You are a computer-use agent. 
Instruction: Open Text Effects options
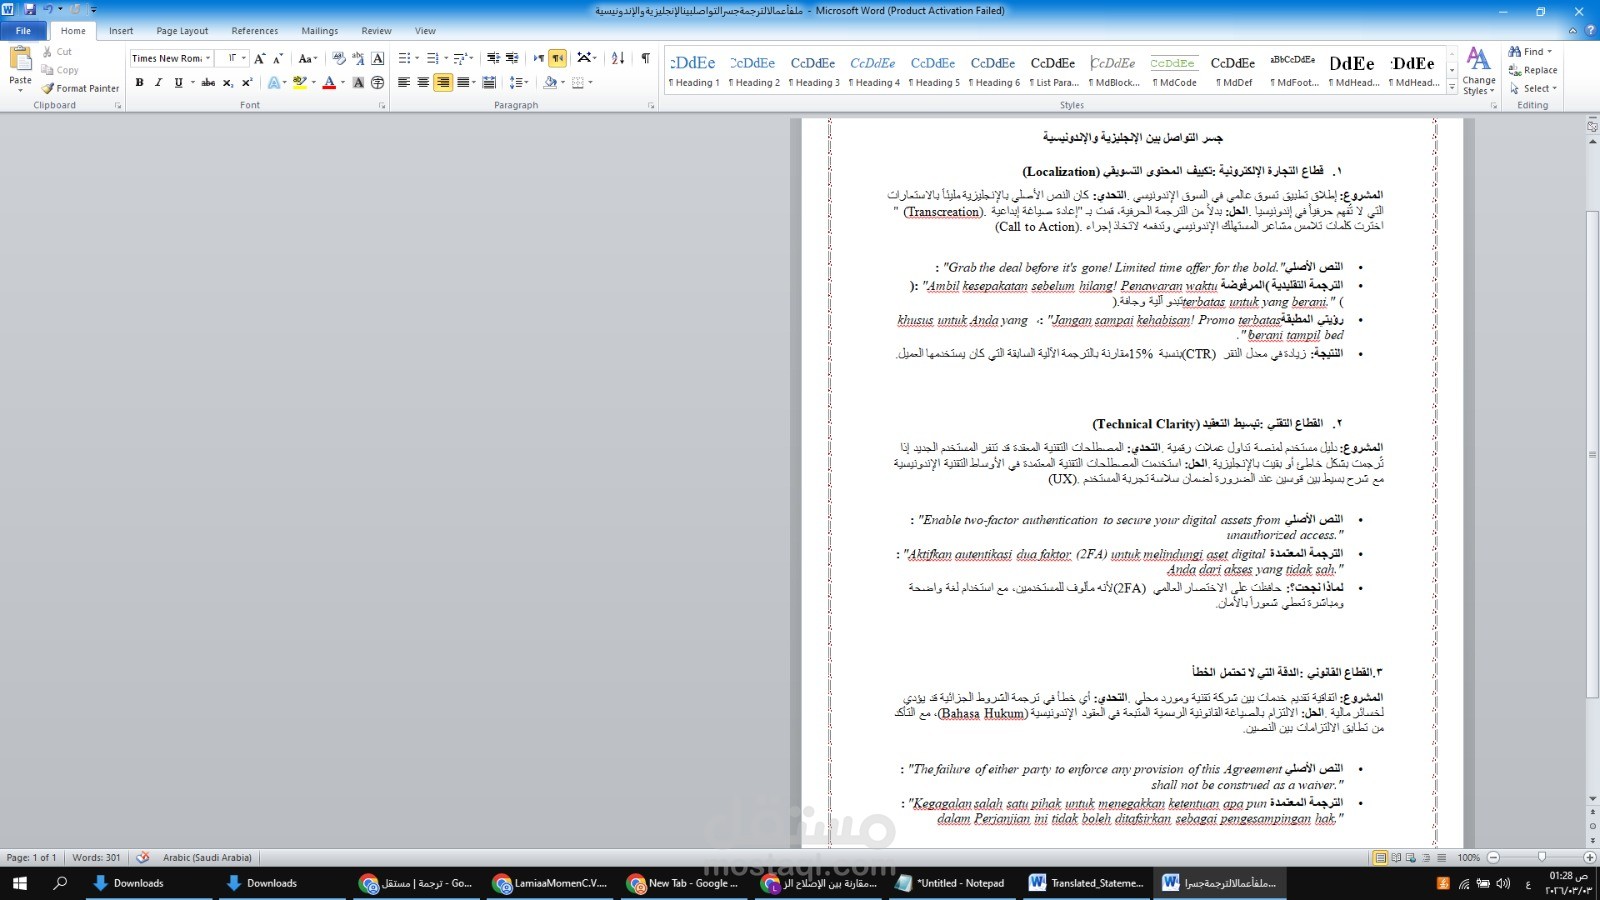pyautogui.click(x=276, y=83)
